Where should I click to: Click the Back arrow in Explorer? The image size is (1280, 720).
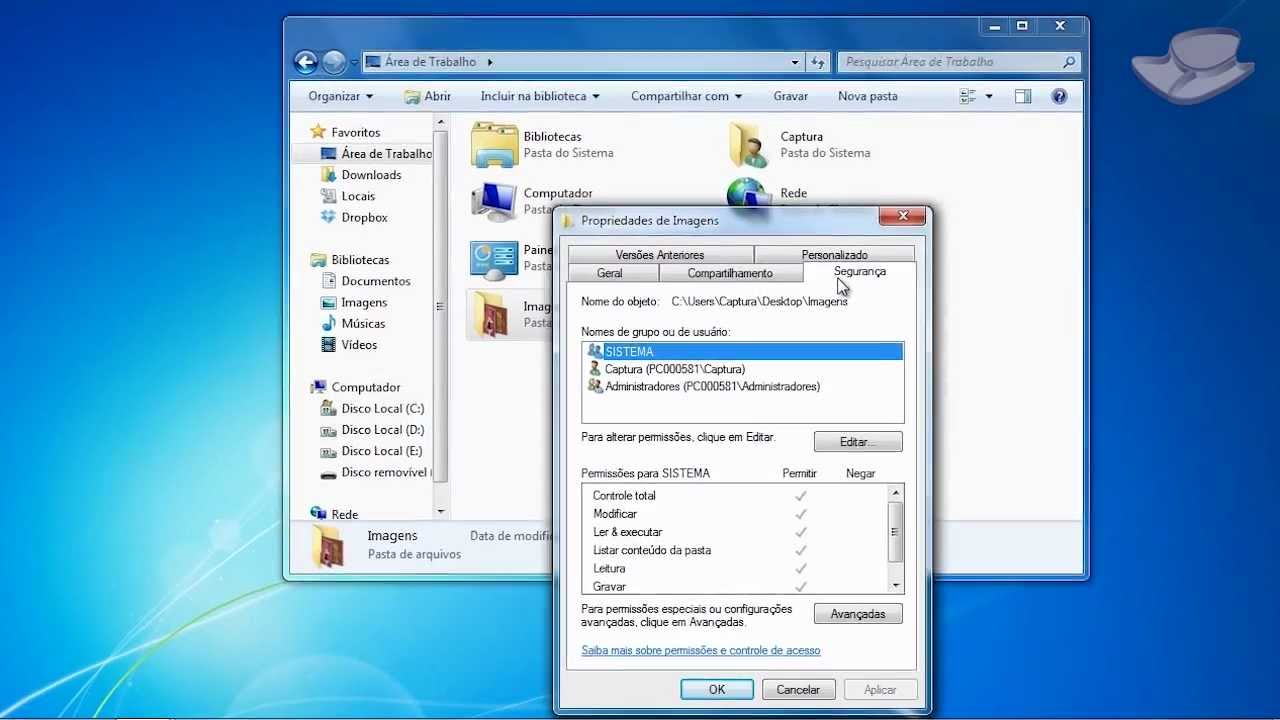point(306,62)
